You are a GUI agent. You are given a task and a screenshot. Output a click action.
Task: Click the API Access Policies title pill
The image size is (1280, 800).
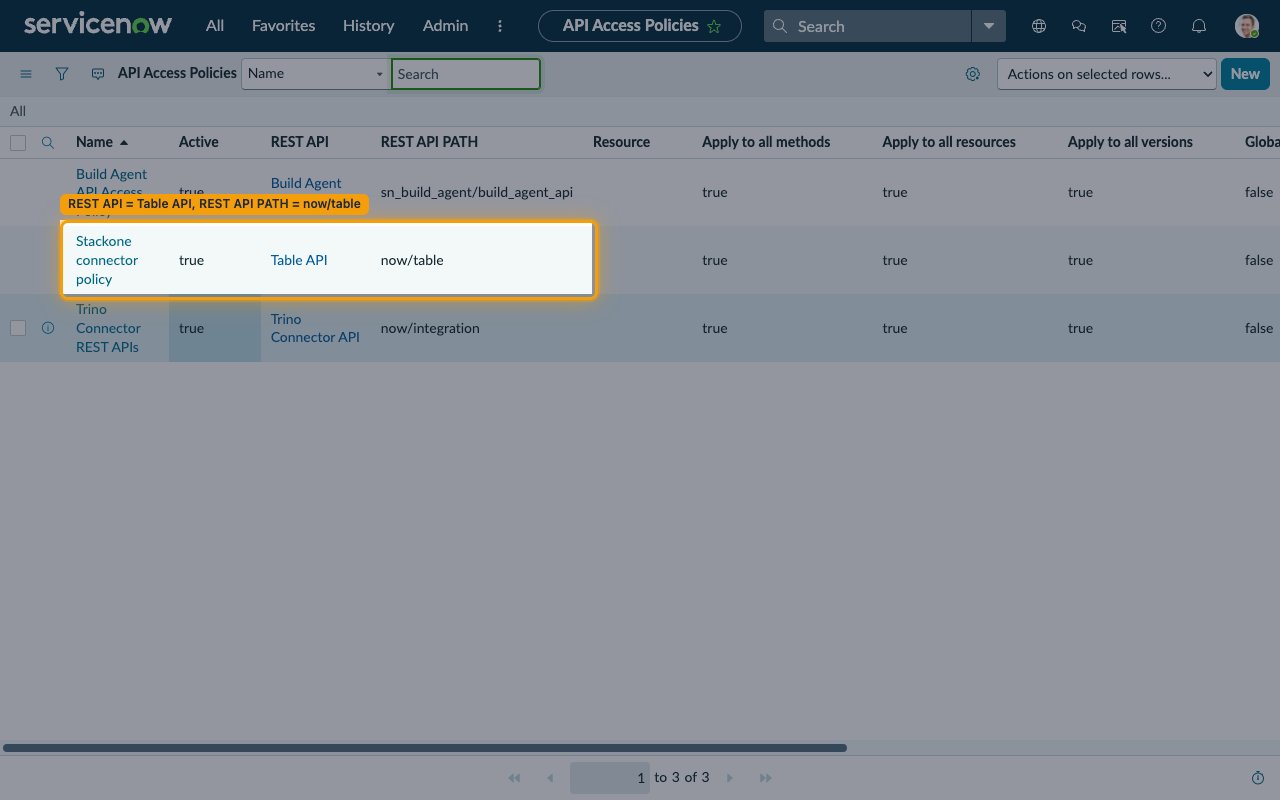[640, 26]
